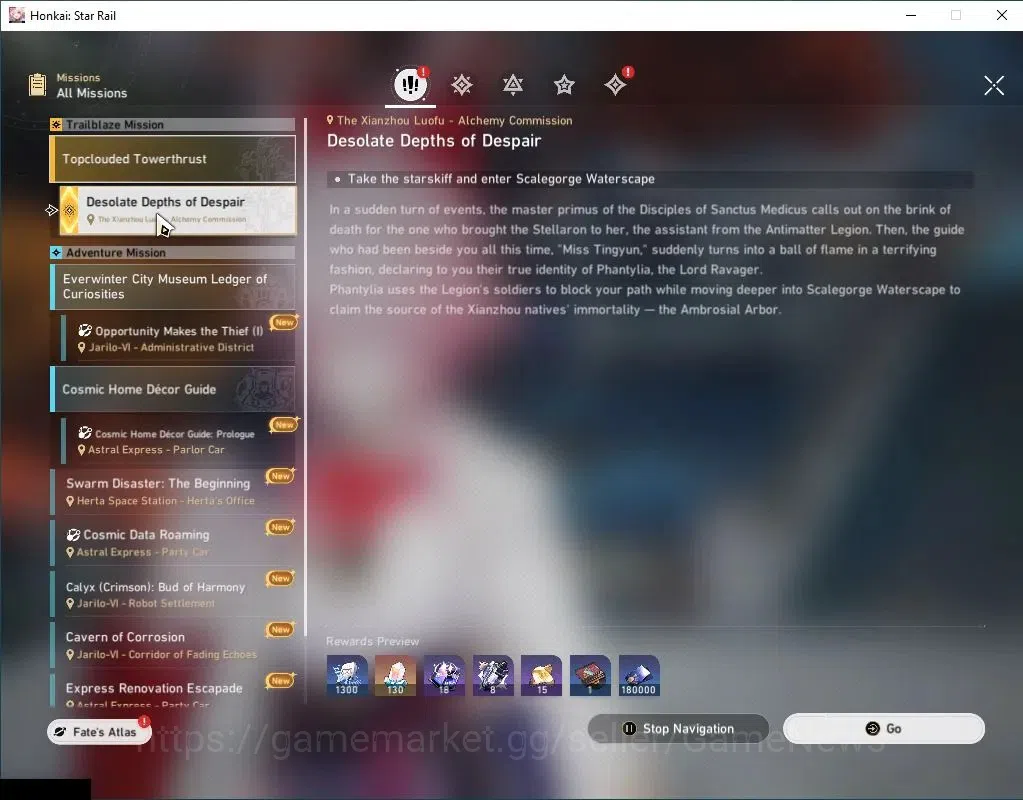Click the Missions clipboard icon
This screenshot has height=800, width=1023.
(38, 85)
